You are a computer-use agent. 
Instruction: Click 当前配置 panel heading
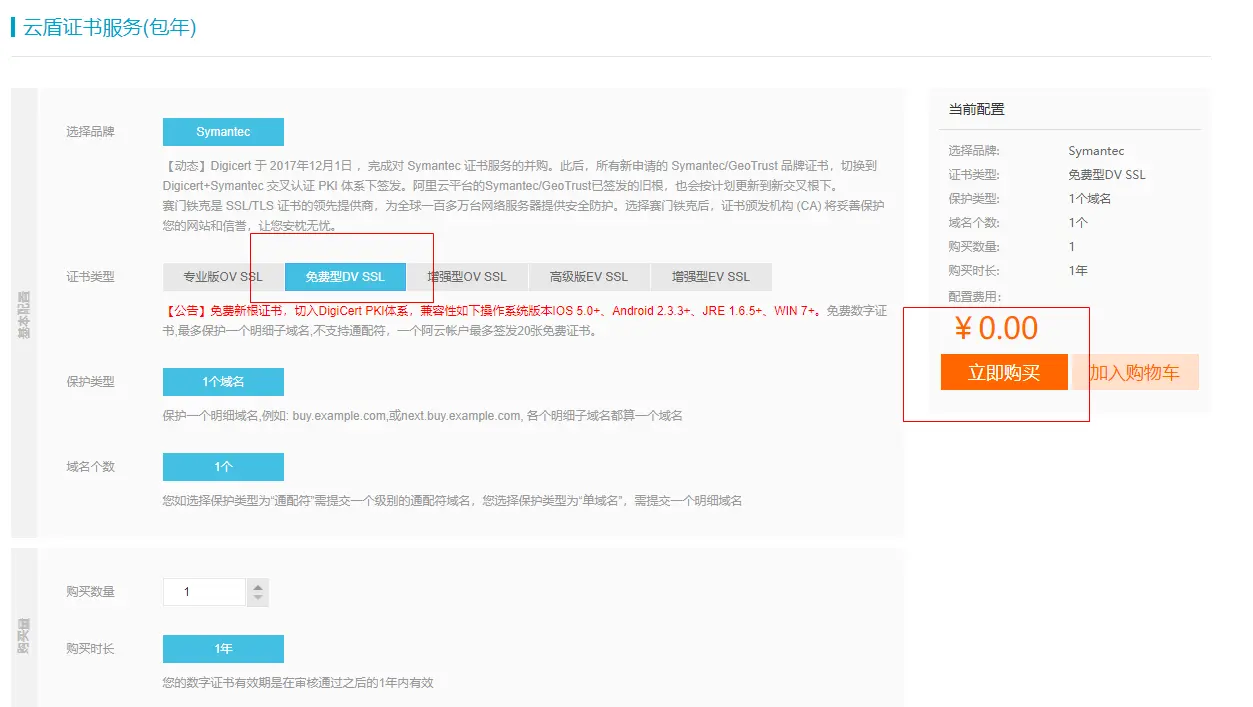[x=977, y=109]
